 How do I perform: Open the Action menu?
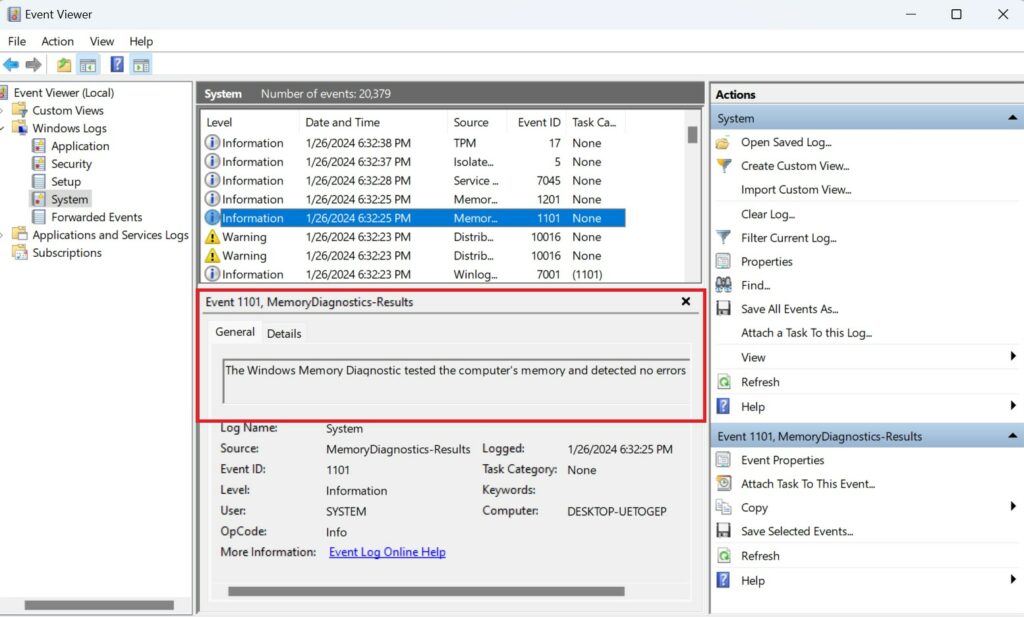click(x=57, y=41)
